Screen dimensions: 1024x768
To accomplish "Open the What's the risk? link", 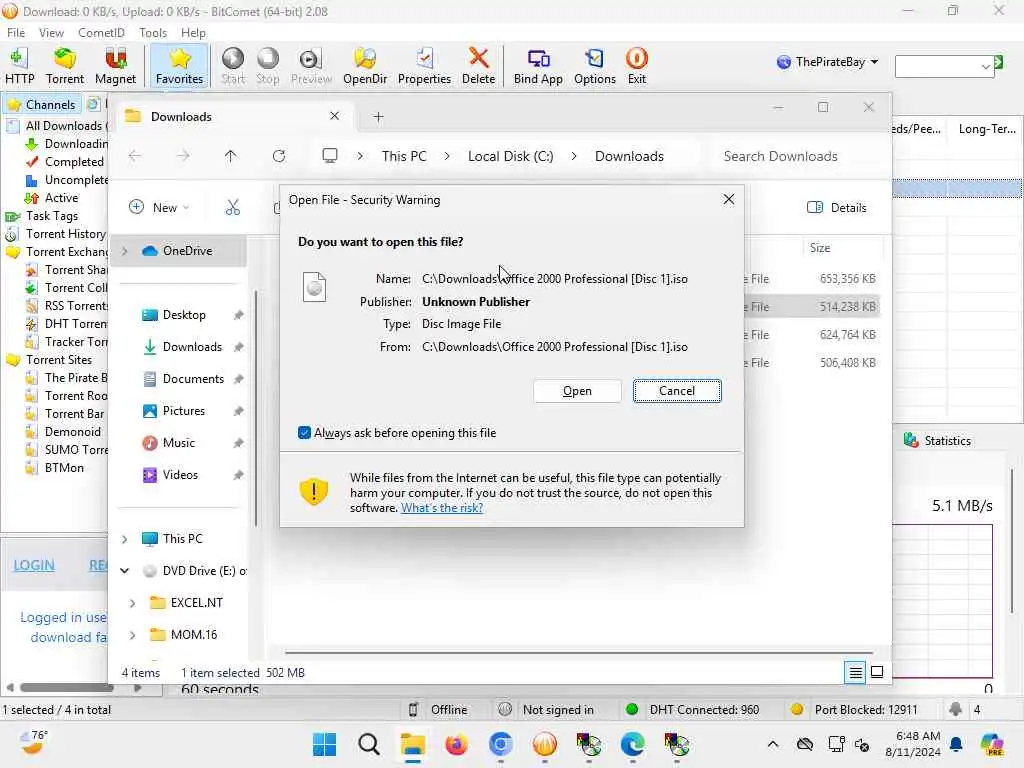I will point(441,508).
